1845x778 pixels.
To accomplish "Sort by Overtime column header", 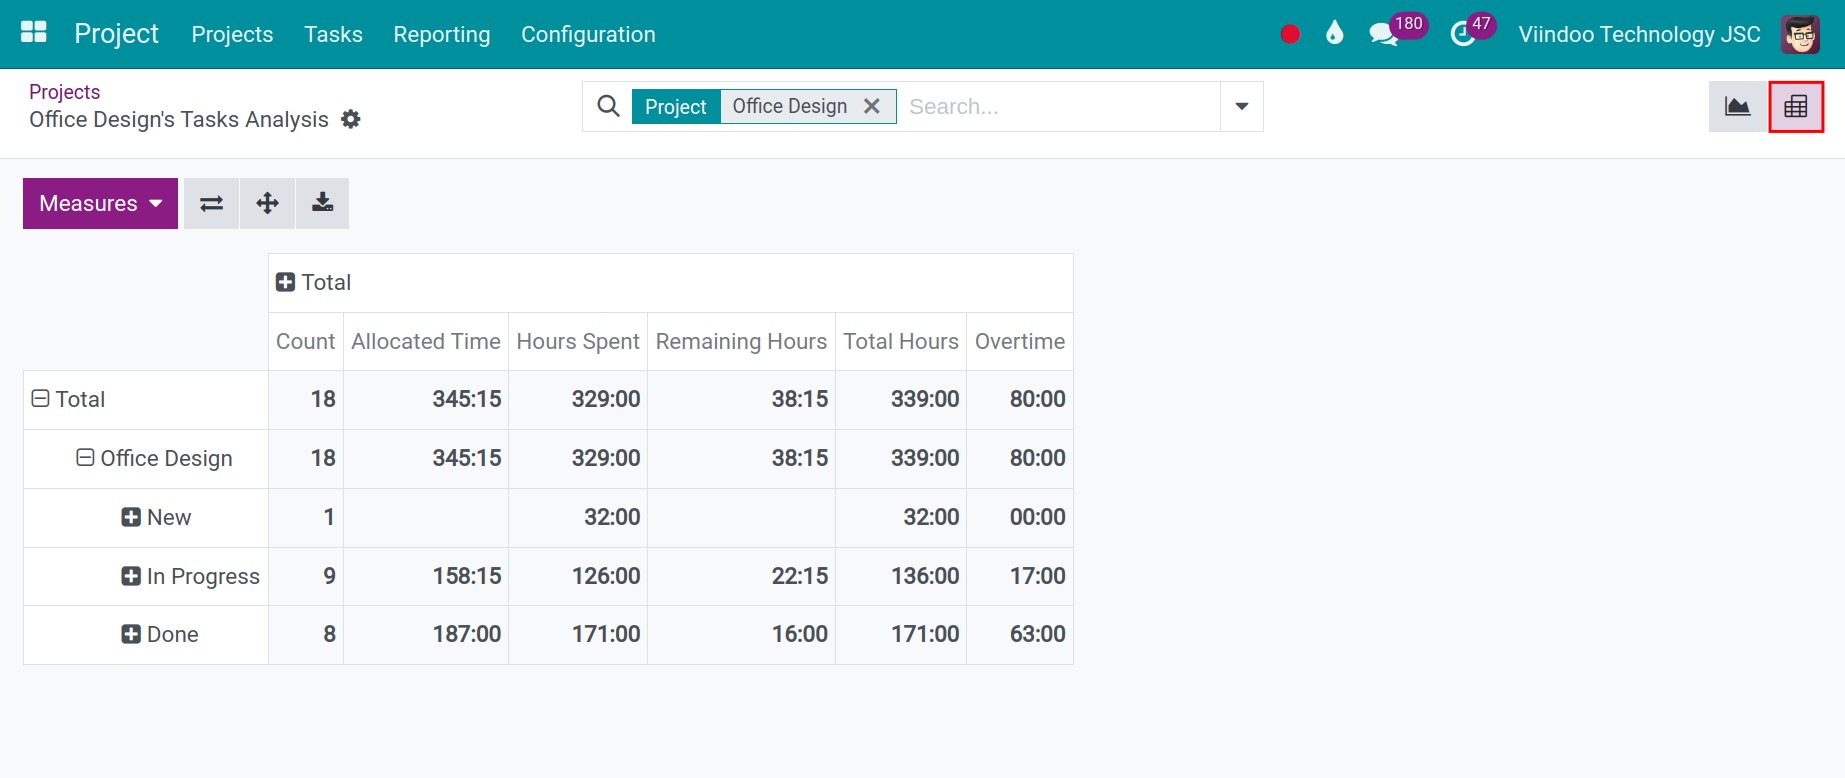I will coord(1020,342).
